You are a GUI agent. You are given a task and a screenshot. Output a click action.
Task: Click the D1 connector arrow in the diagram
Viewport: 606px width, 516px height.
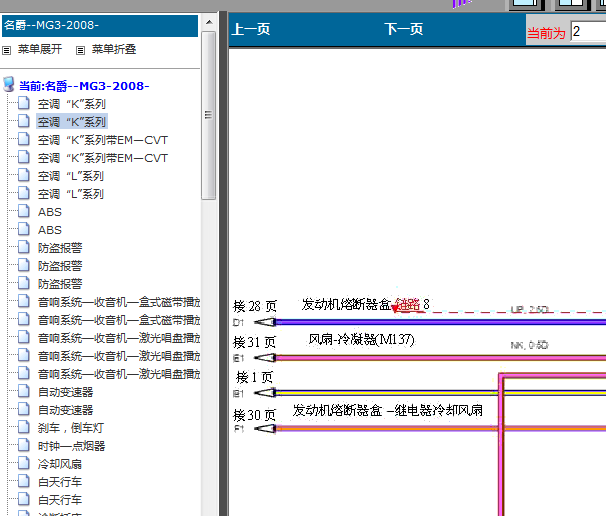click(265, 322)
